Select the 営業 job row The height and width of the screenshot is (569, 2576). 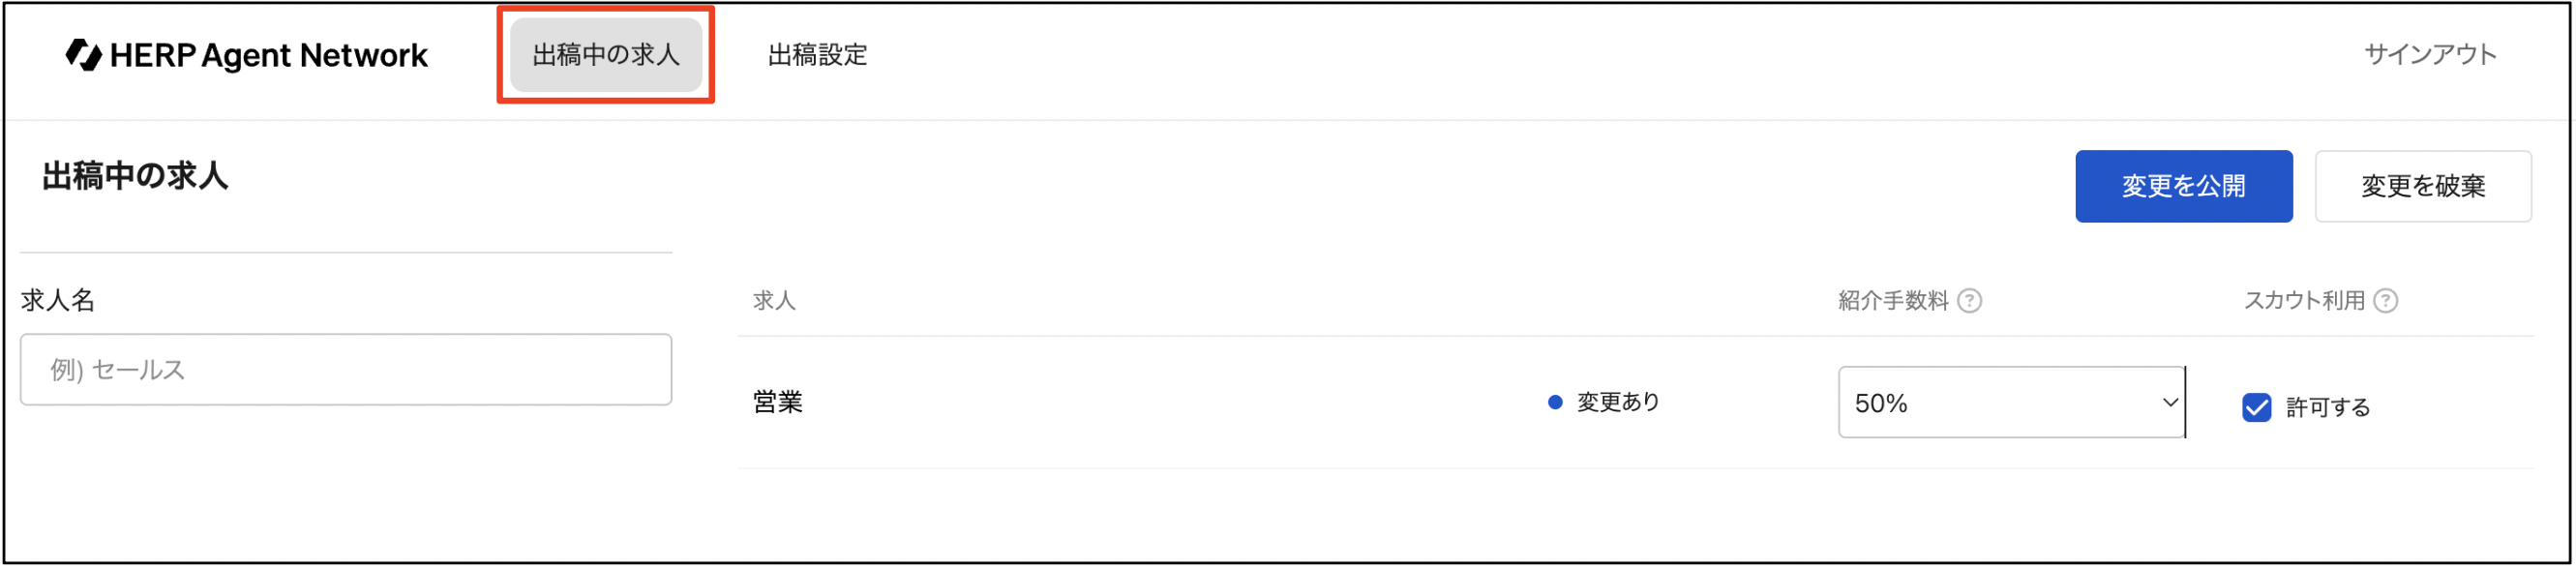point(1635,402)
